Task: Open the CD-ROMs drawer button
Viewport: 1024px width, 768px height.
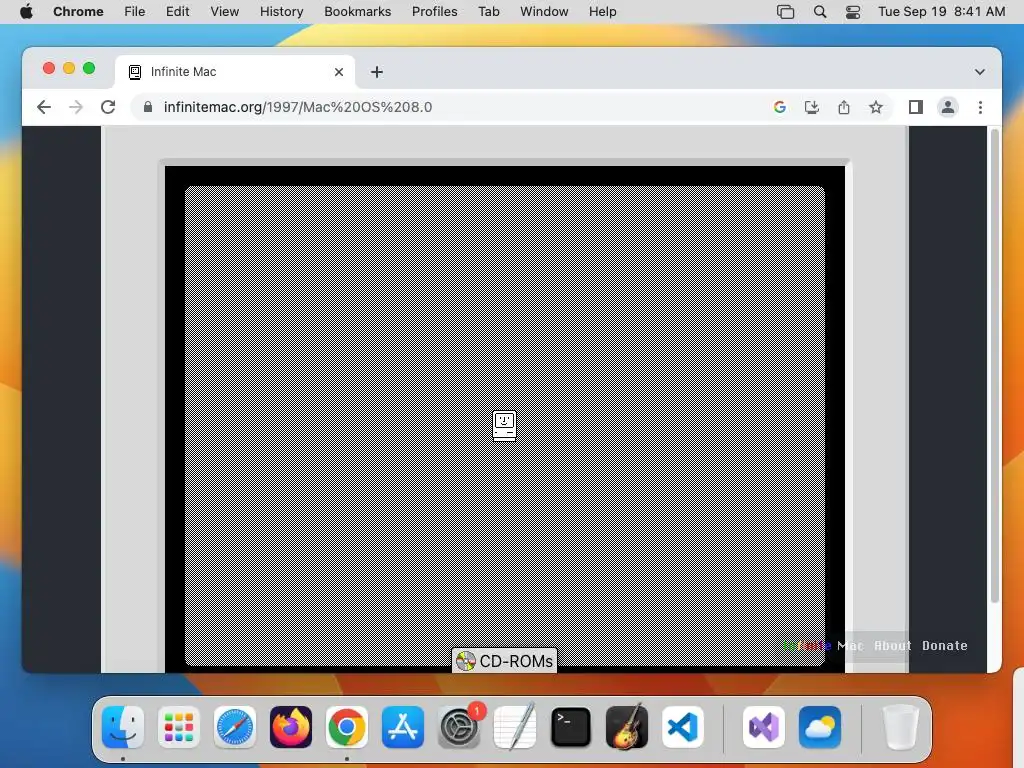Action: pos(504,661)
